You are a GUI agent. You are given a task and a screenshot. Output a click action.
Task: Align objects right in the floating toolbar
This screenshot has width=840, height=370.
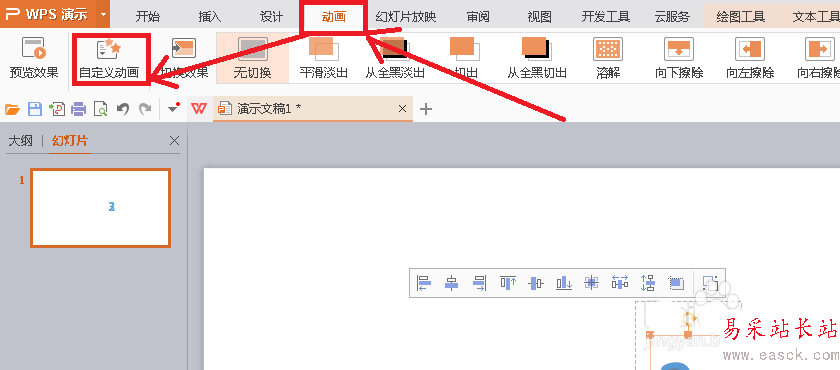click(x=479, y=283)
